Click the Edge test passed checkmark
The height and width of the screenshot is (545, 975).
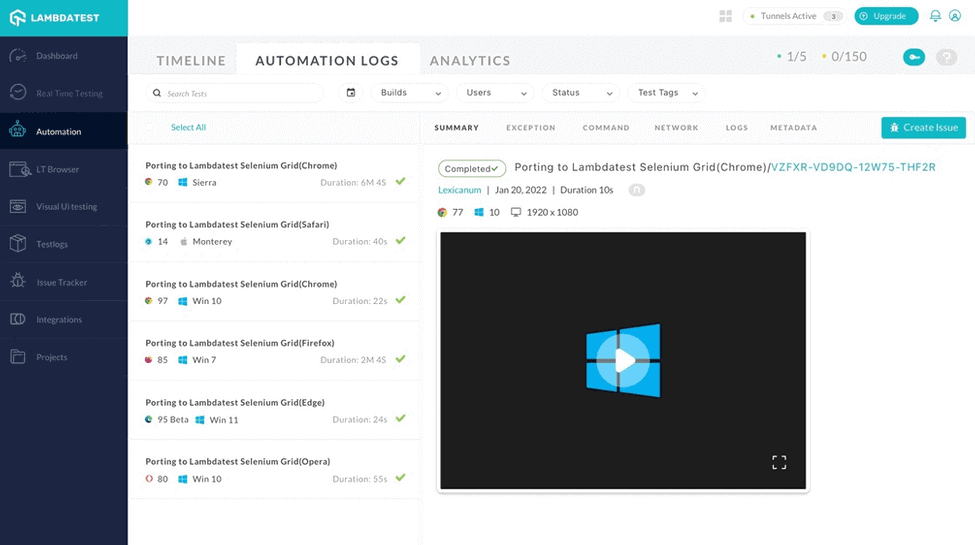pyautogui.click(x=400, y=418)
